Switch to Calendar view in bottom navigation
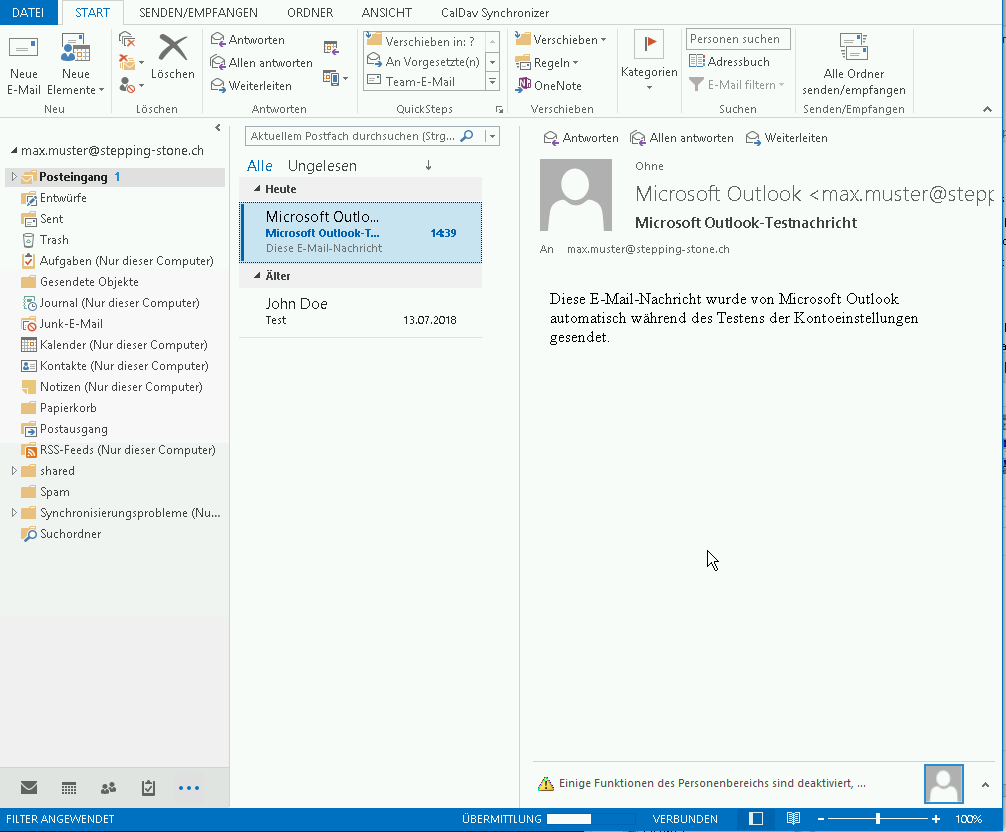 [69, 788]
